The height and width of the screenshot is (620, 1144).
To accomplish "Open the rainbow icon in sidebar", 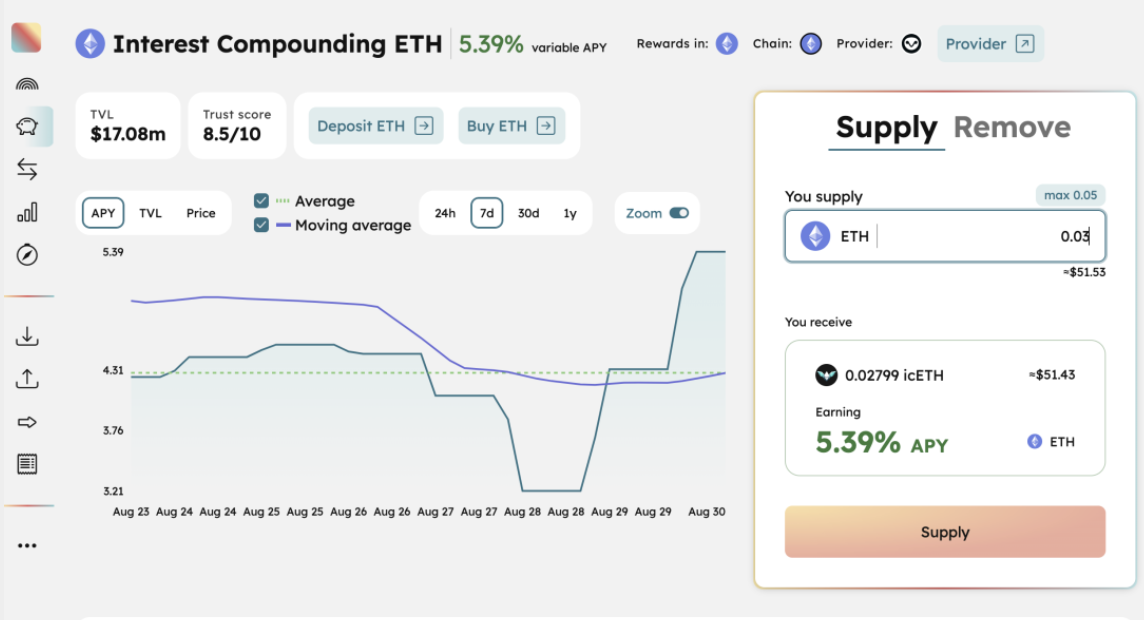I will click(27, 84).
